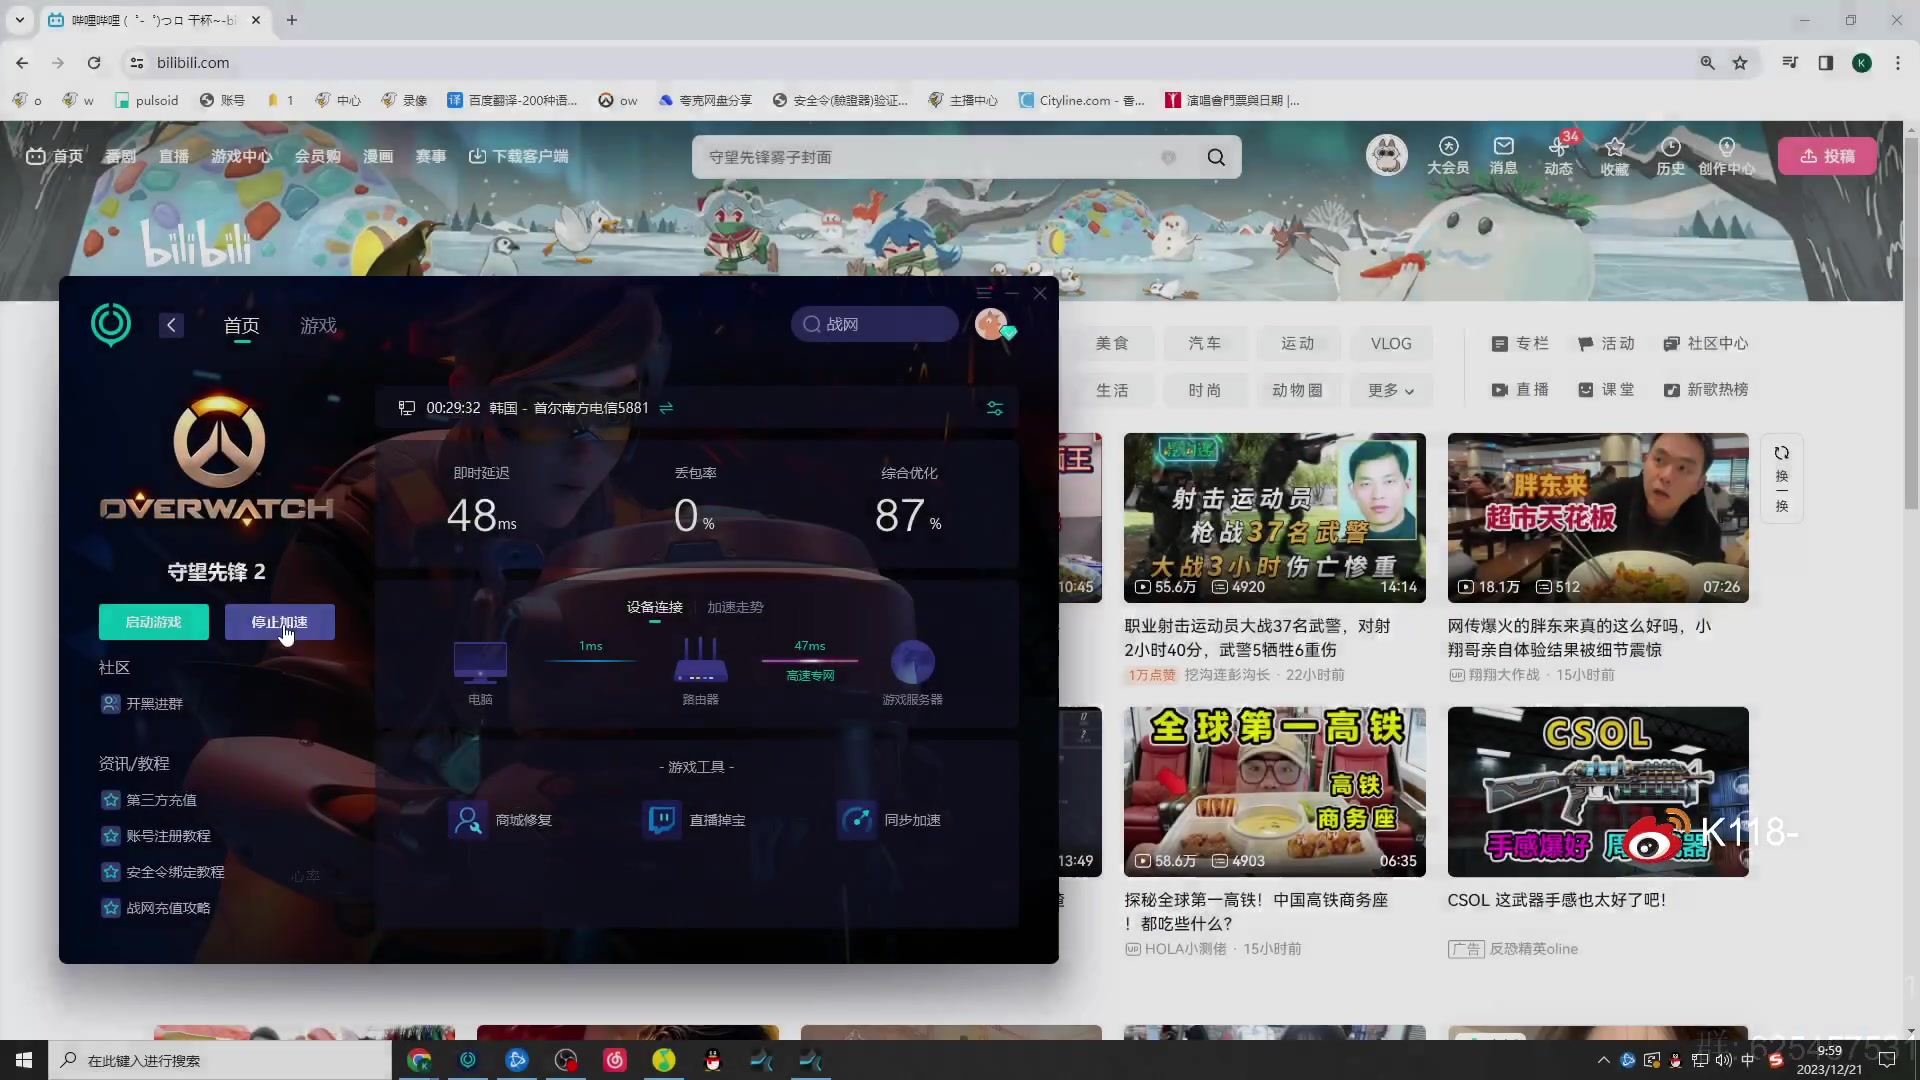Click the 游戏服务器 game server globe icon

pyautogui.click(x=912, y=662)
